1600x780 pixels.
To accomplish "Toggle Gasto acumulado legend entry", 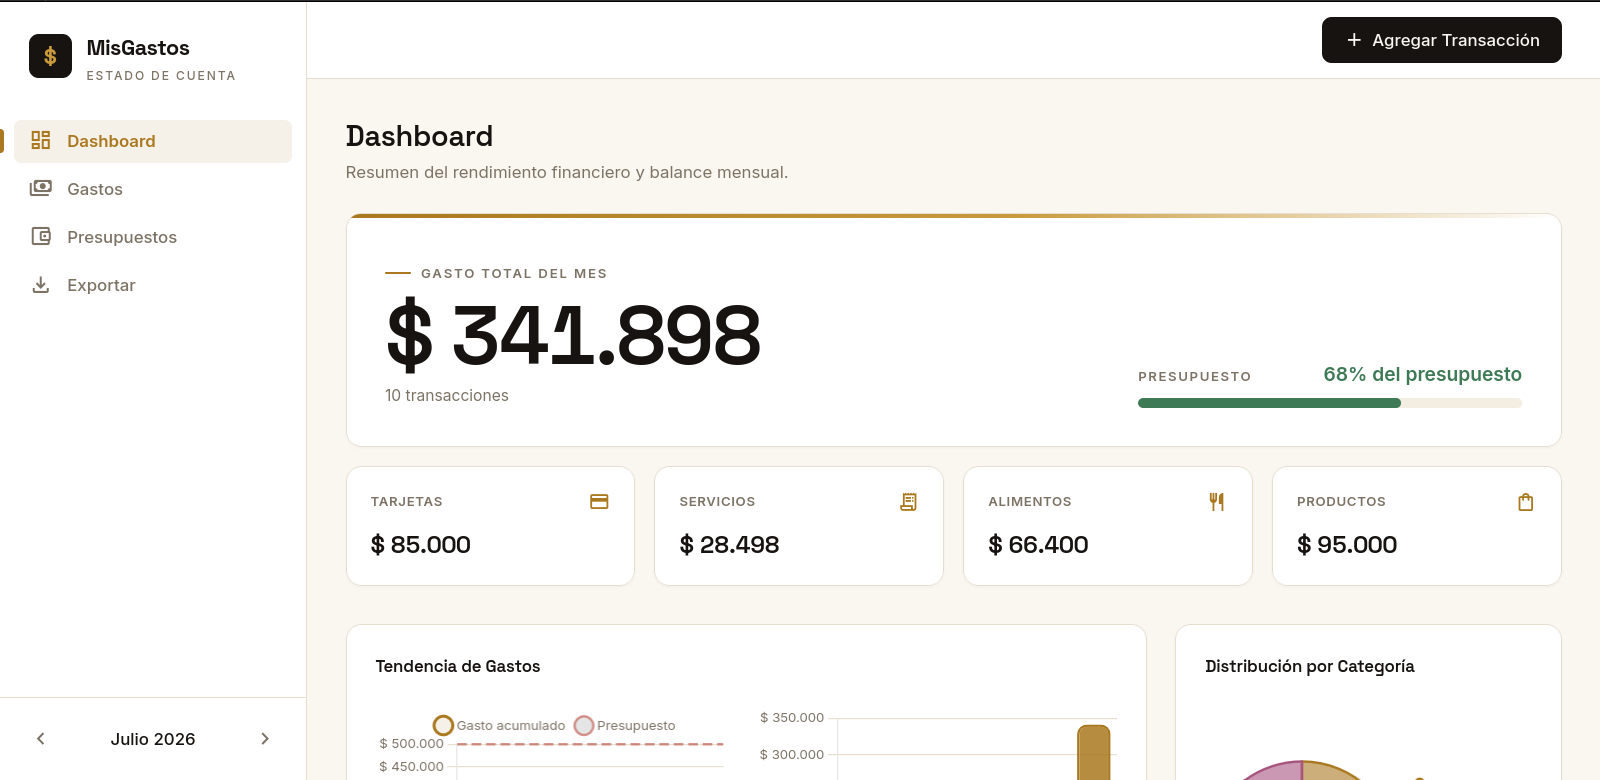I will 499,725.
